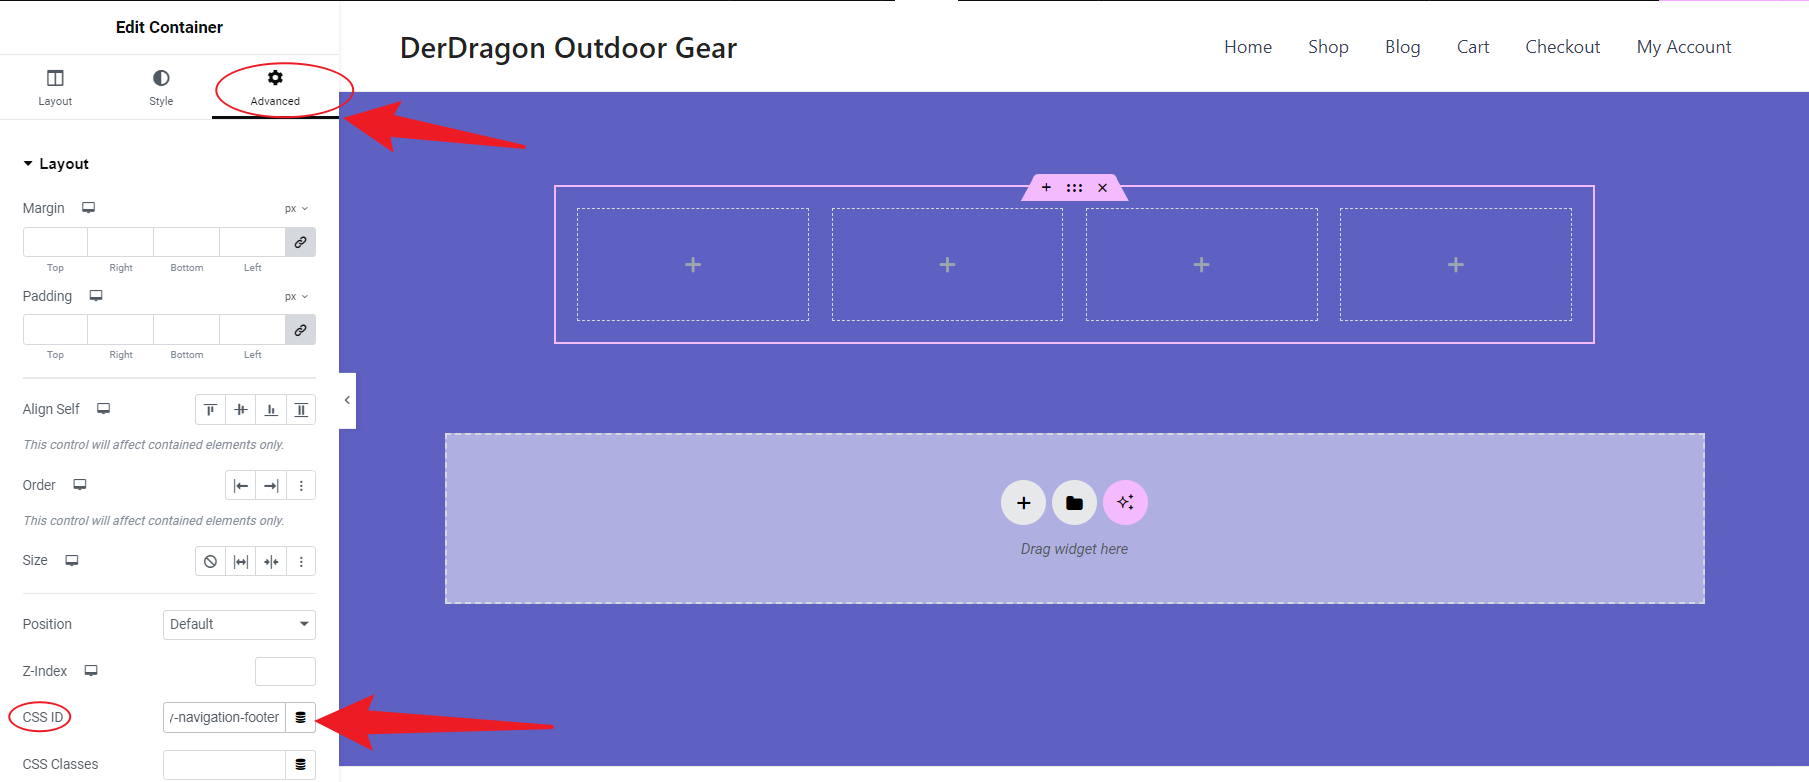Click the Margin Bottom field
The width and height of the screenshot is (1809, 782).
click(187, 242)
